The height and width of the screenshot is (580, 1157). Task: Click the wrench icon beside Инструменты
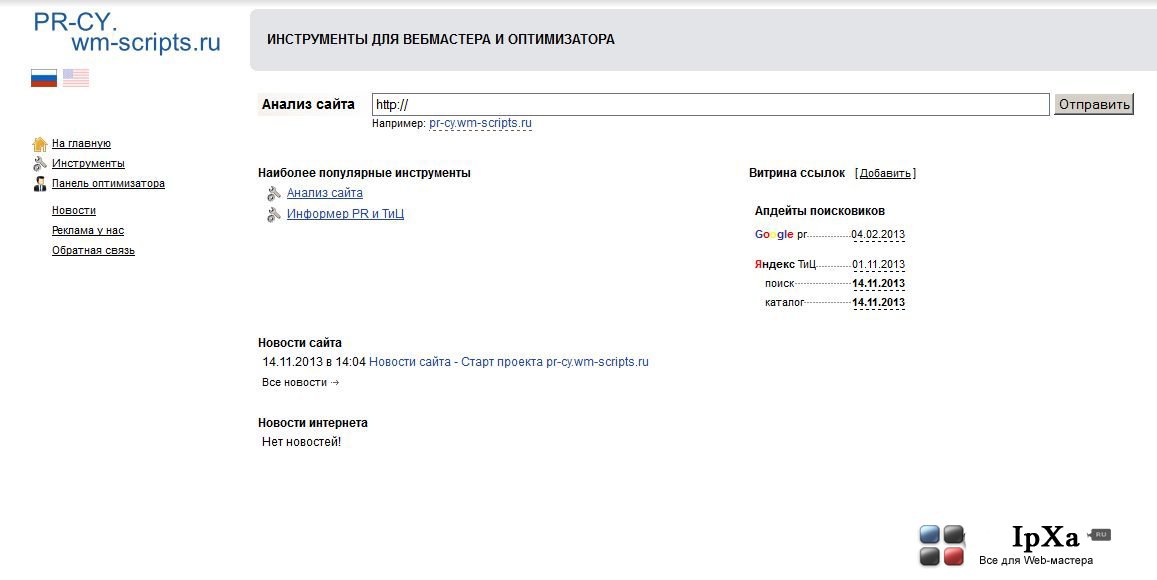[40, 164]
